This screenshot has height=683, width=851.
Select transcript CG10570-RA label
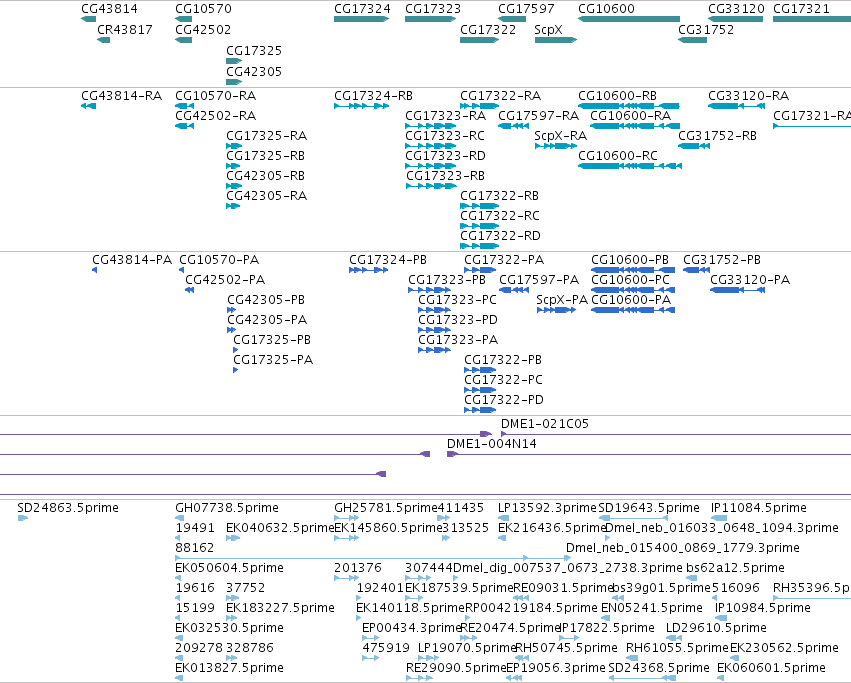215,96
